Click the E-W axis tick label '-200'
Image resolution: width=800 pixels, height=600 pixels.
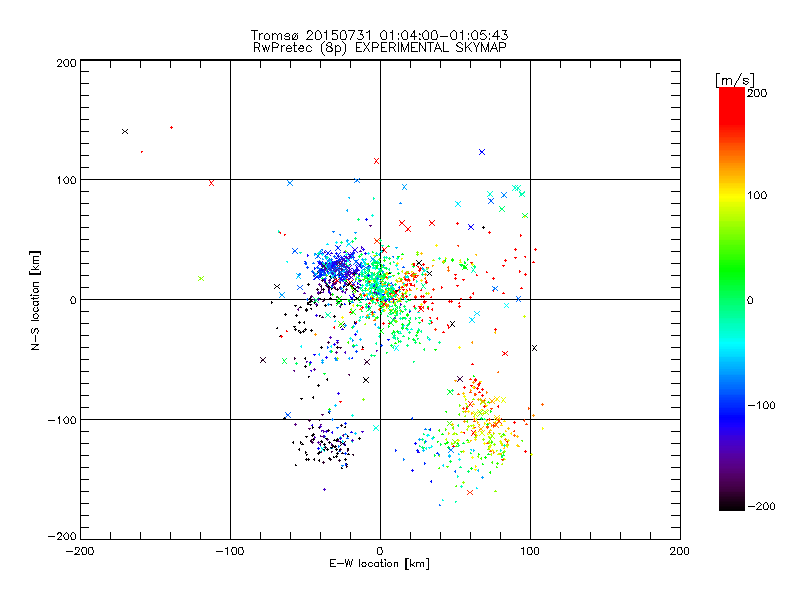80,551
